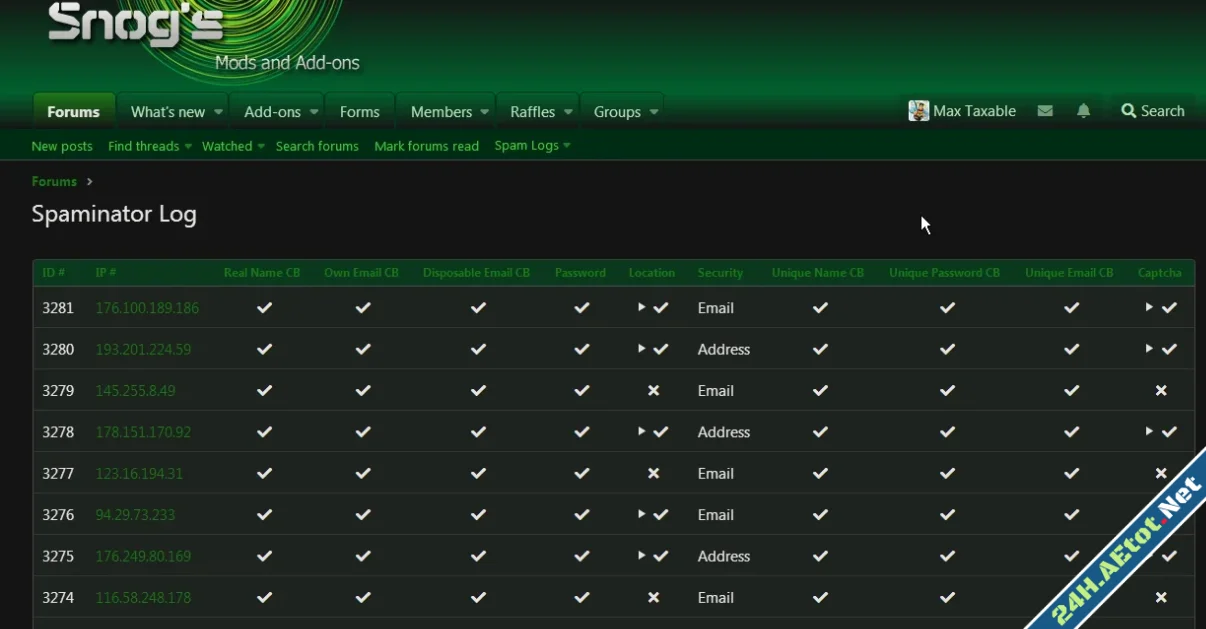Click the Forums breadcrumb link
This screenshot has width=1206, height=629.
click(x=54, y=182)
